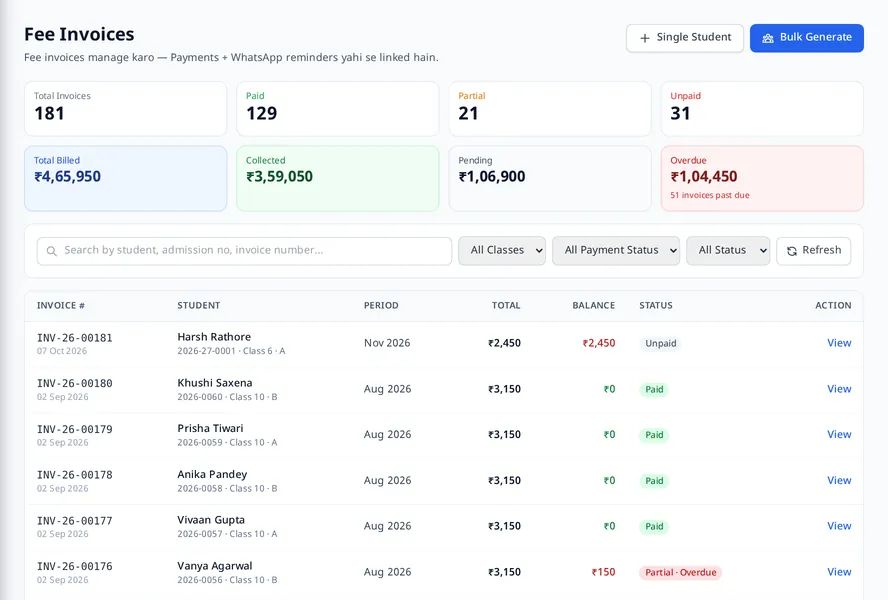Click the magnifier icon in search box
This screenshot has height=600, width=888.
click(x=52, y=251)
